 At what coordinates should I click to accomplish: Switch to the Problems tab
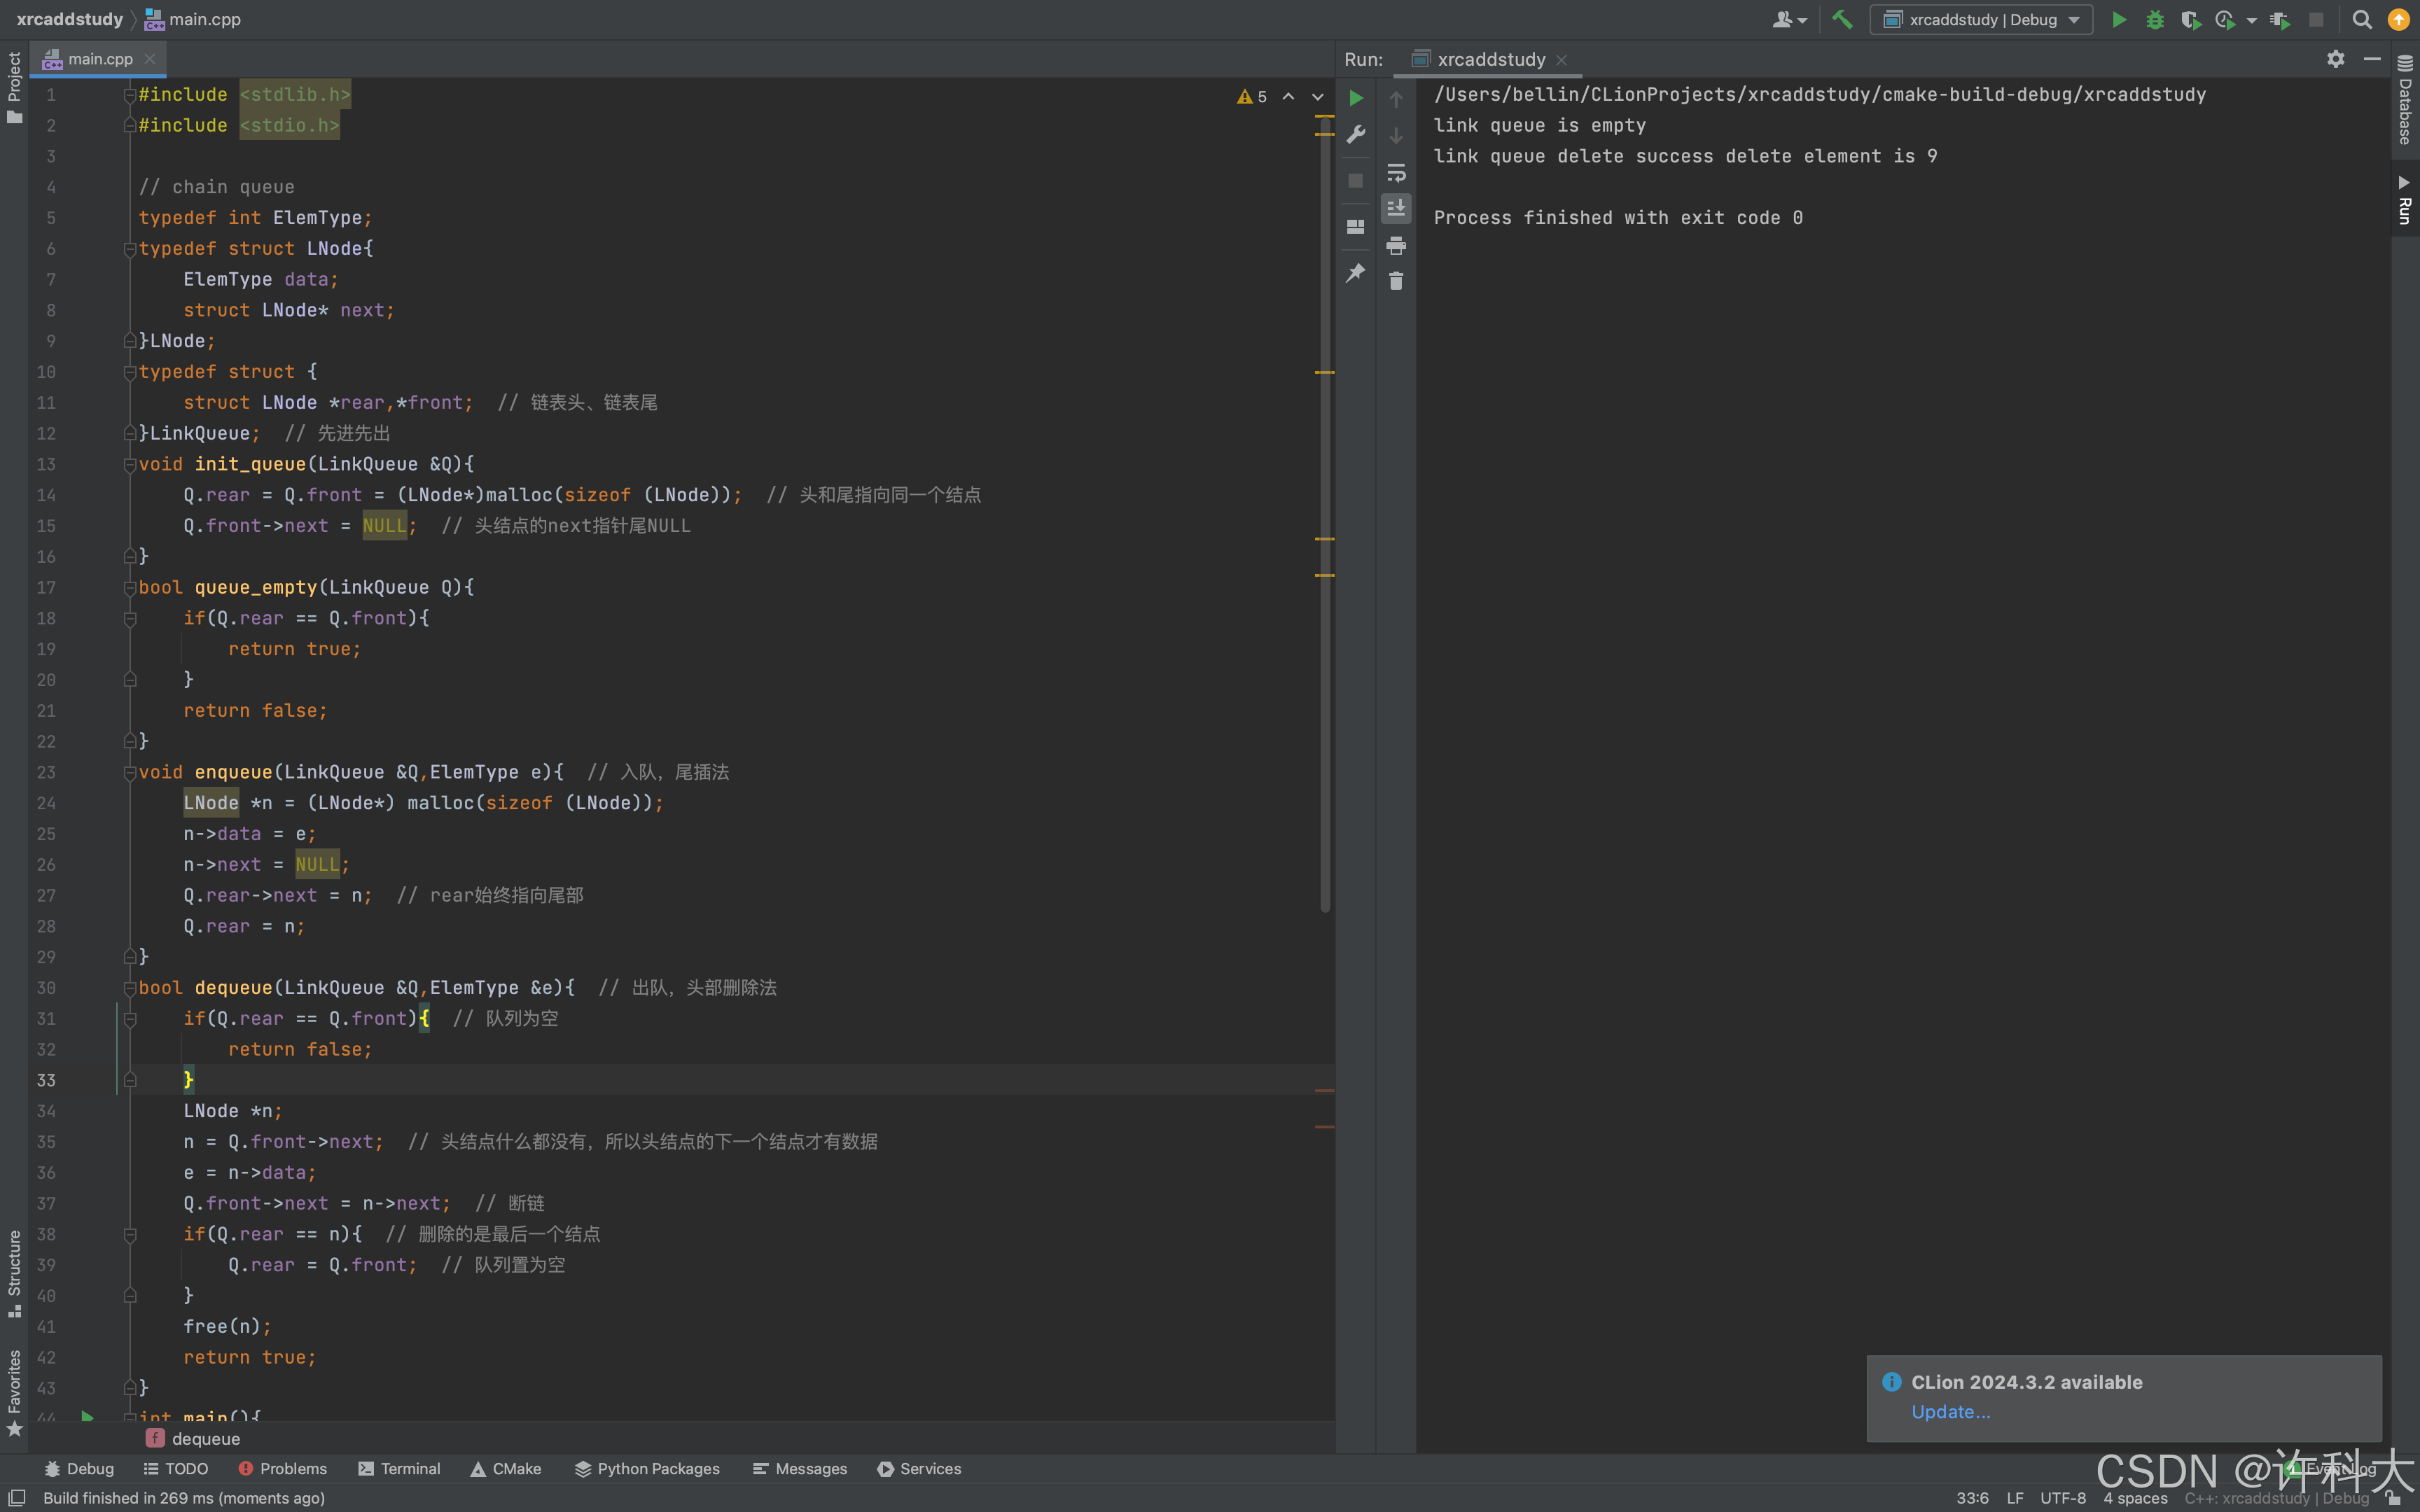pyautogui.click(x=283, y=1468)
